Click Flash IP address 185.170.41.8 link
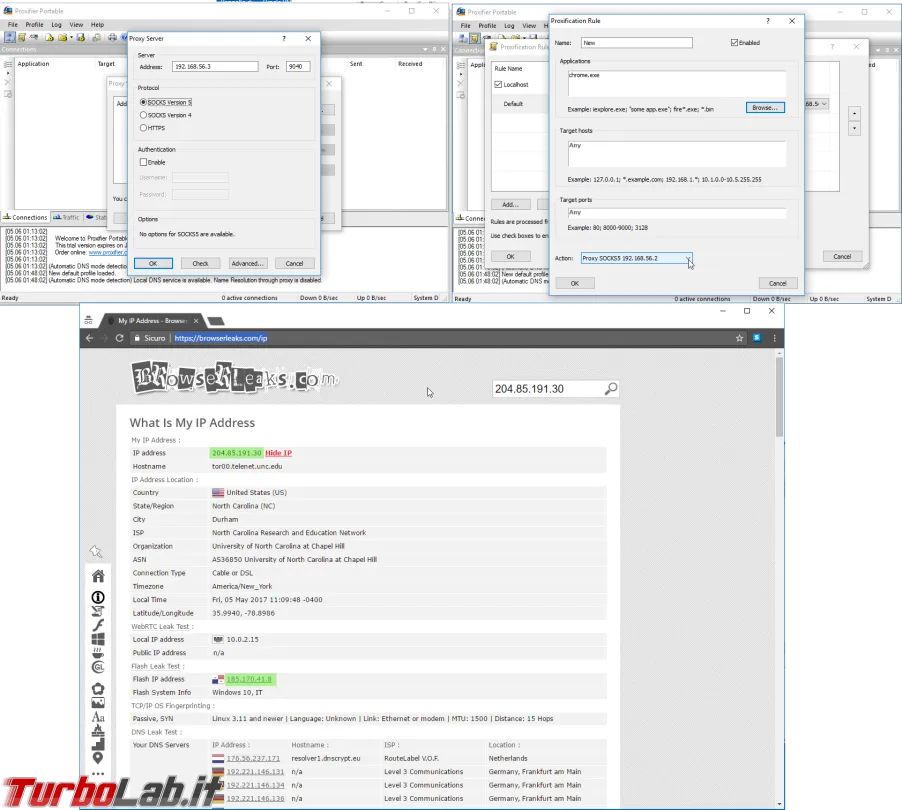 (x=249, y=679)
